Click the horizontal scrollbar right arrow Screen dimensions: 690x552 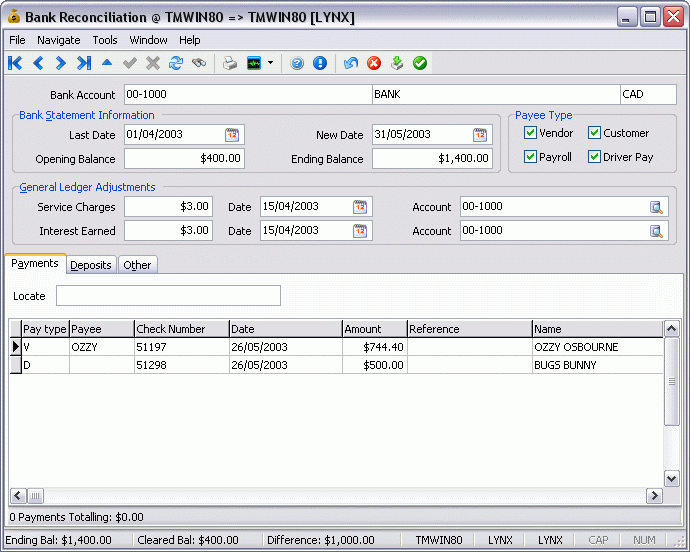tap(656, 496)
